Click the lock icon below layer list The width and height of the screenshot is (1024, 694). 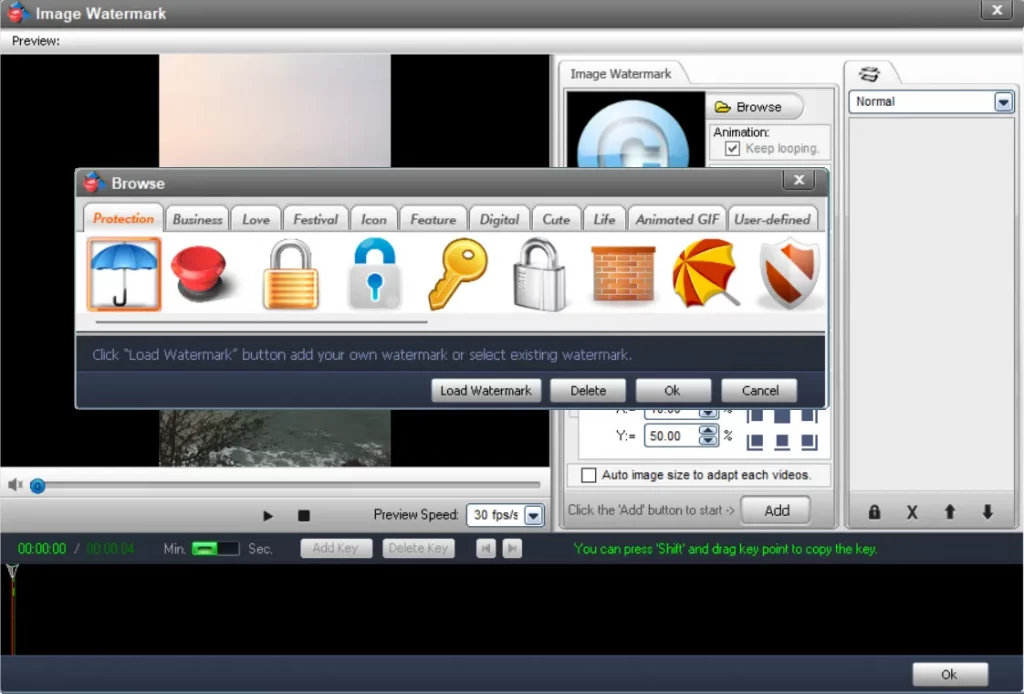tap(874, 512)
